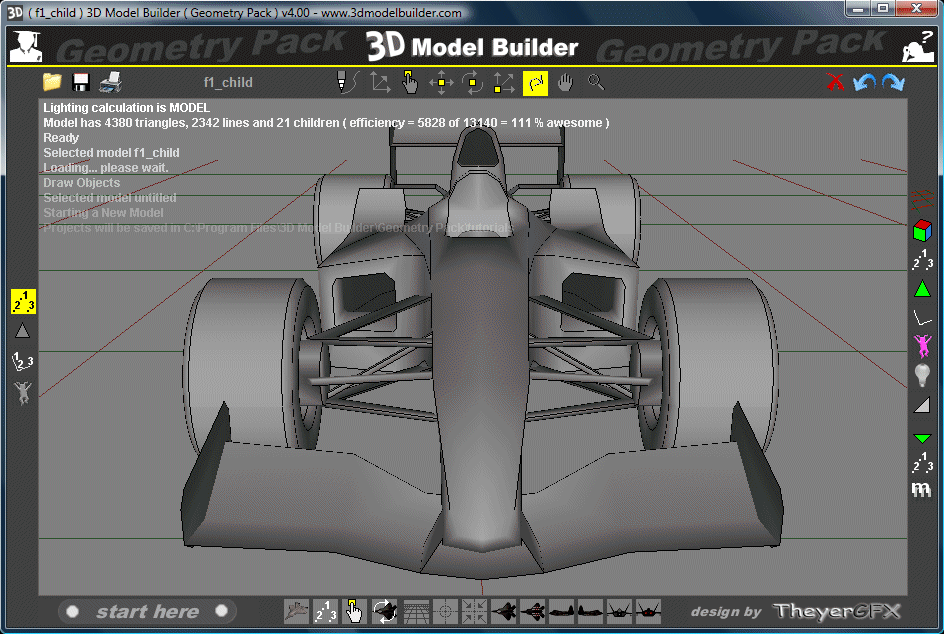Toggle scene lighting with the bulb icon
Image resolution: width=944 pixels, height=634 pixels.
click(922, 376)
